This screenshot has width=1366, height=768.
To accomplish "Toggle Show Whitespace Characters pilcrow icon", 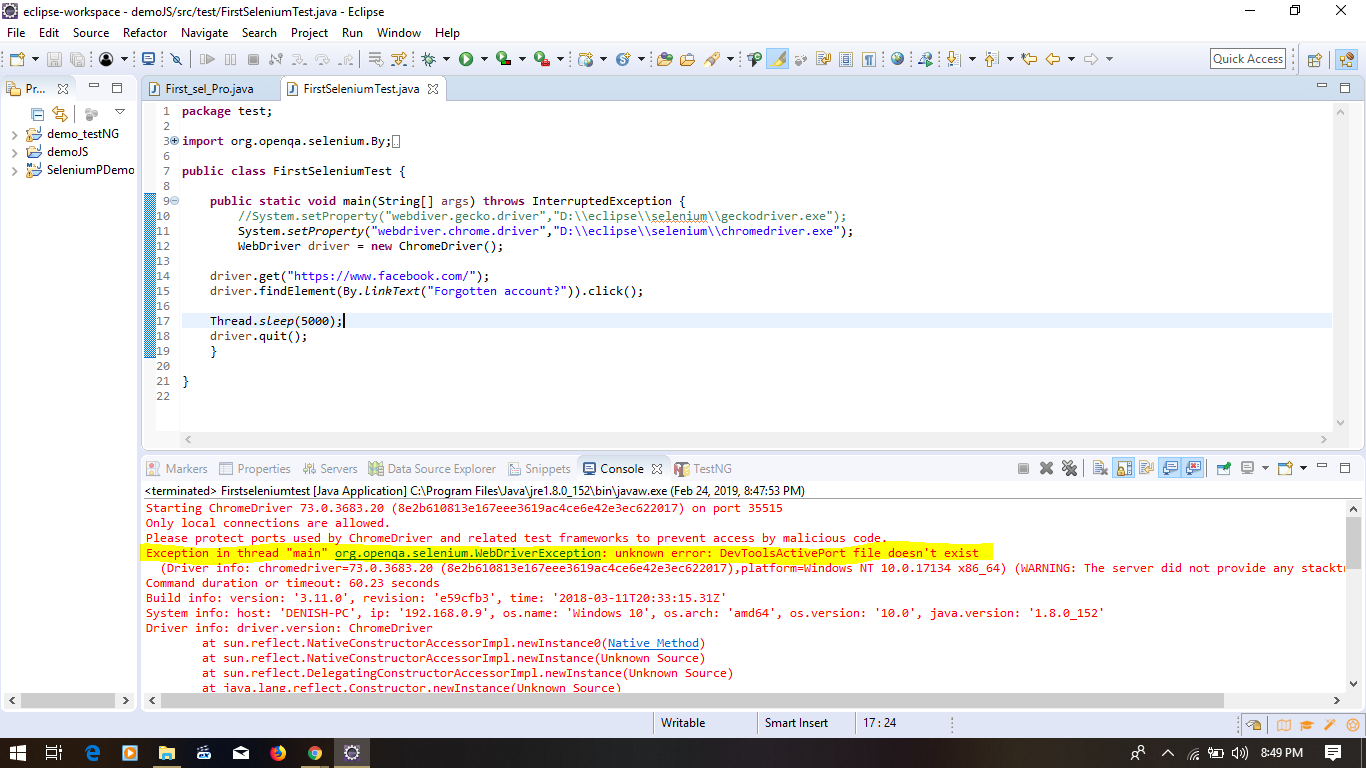I will pos(869,59).
